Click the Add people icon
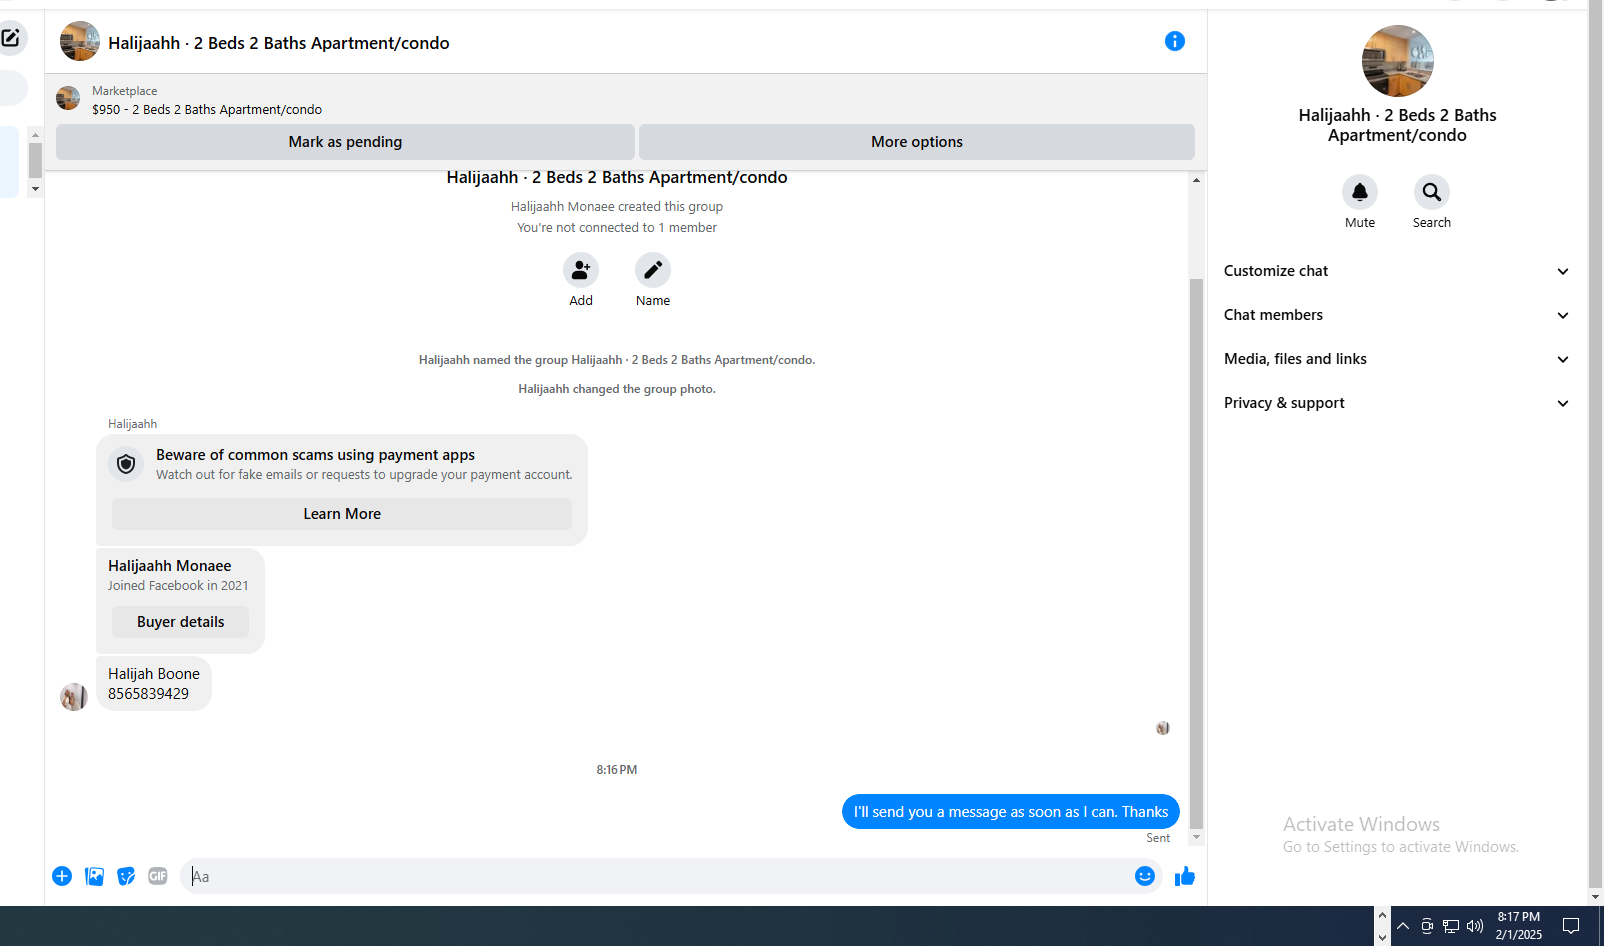Screen dimensions: 1604x946 click(581, 270)
